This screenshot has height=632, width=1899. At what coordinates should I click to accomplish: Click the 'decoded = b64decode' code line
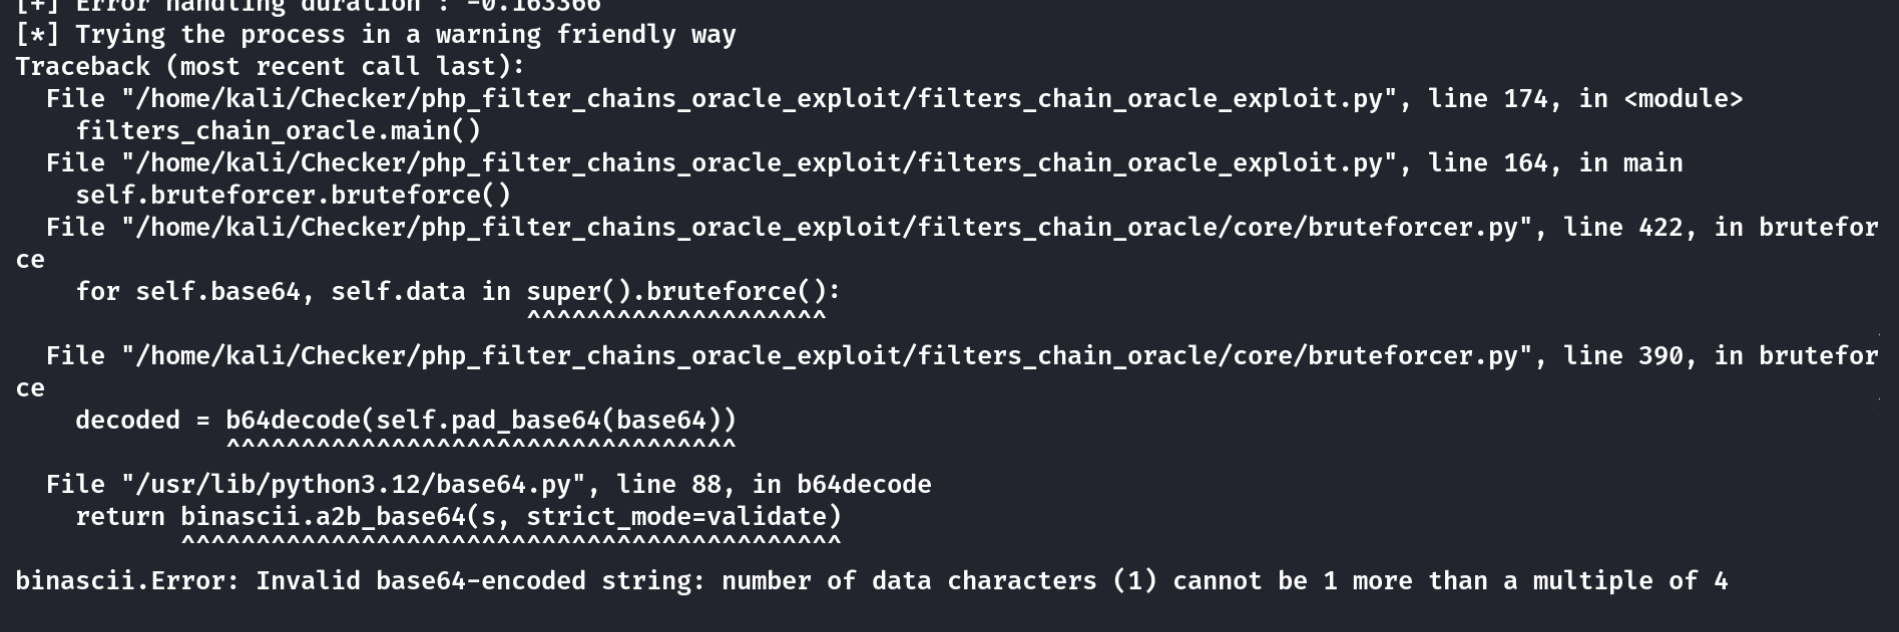pyautogui.click(x=406, y=420)
